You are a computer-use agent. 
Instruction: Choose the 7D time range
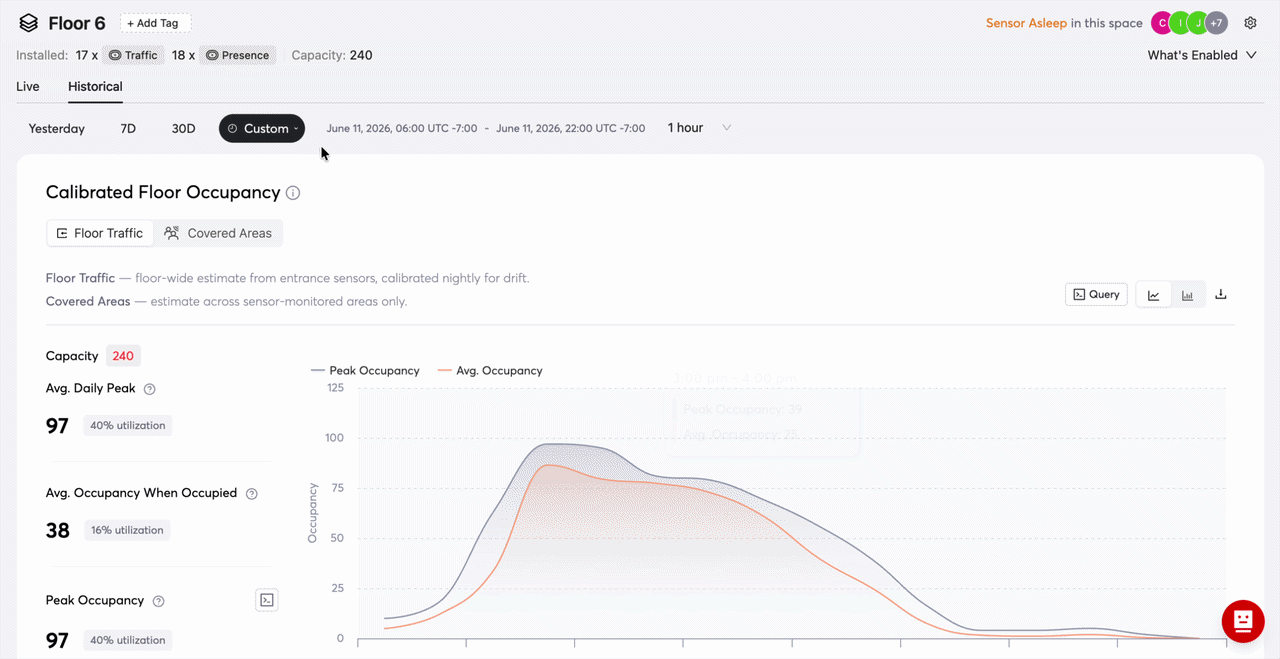[128, 128]
